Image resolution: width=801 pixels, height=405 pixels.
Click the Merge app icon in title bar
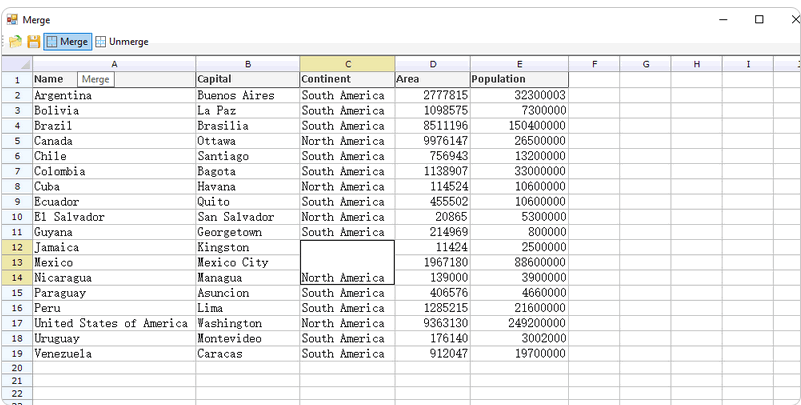point(12,19)
